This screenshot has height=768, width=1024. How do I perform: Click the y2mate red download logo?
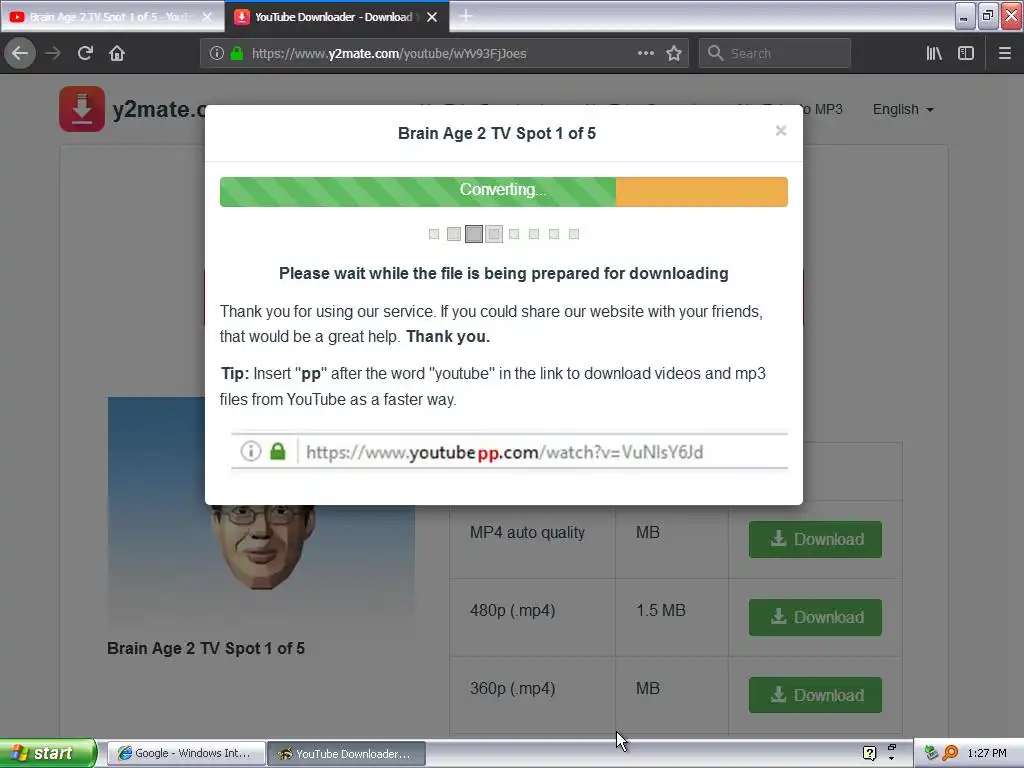point(82,108)
